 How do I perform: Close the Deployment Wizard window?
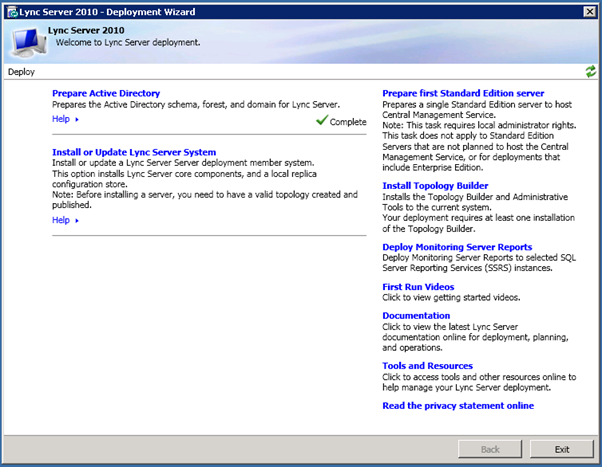587,10
